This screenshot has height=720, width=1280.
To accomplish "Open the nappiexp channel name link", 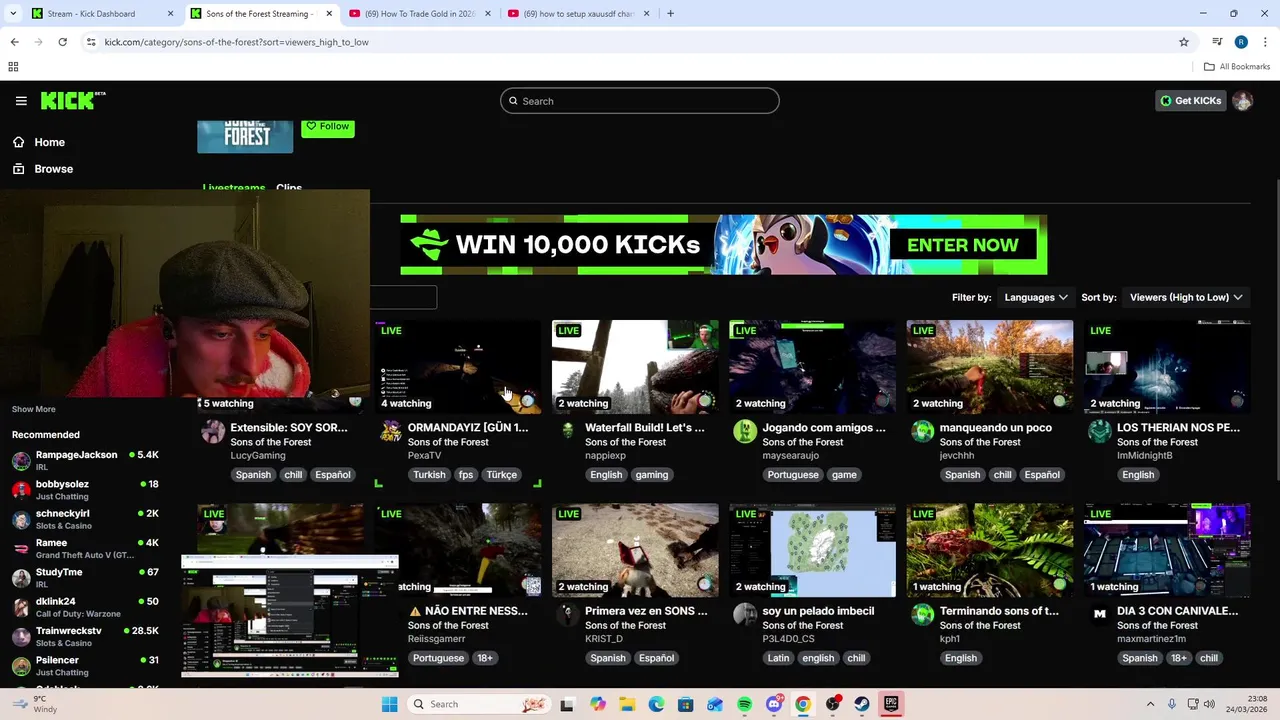I will point(605,455).
